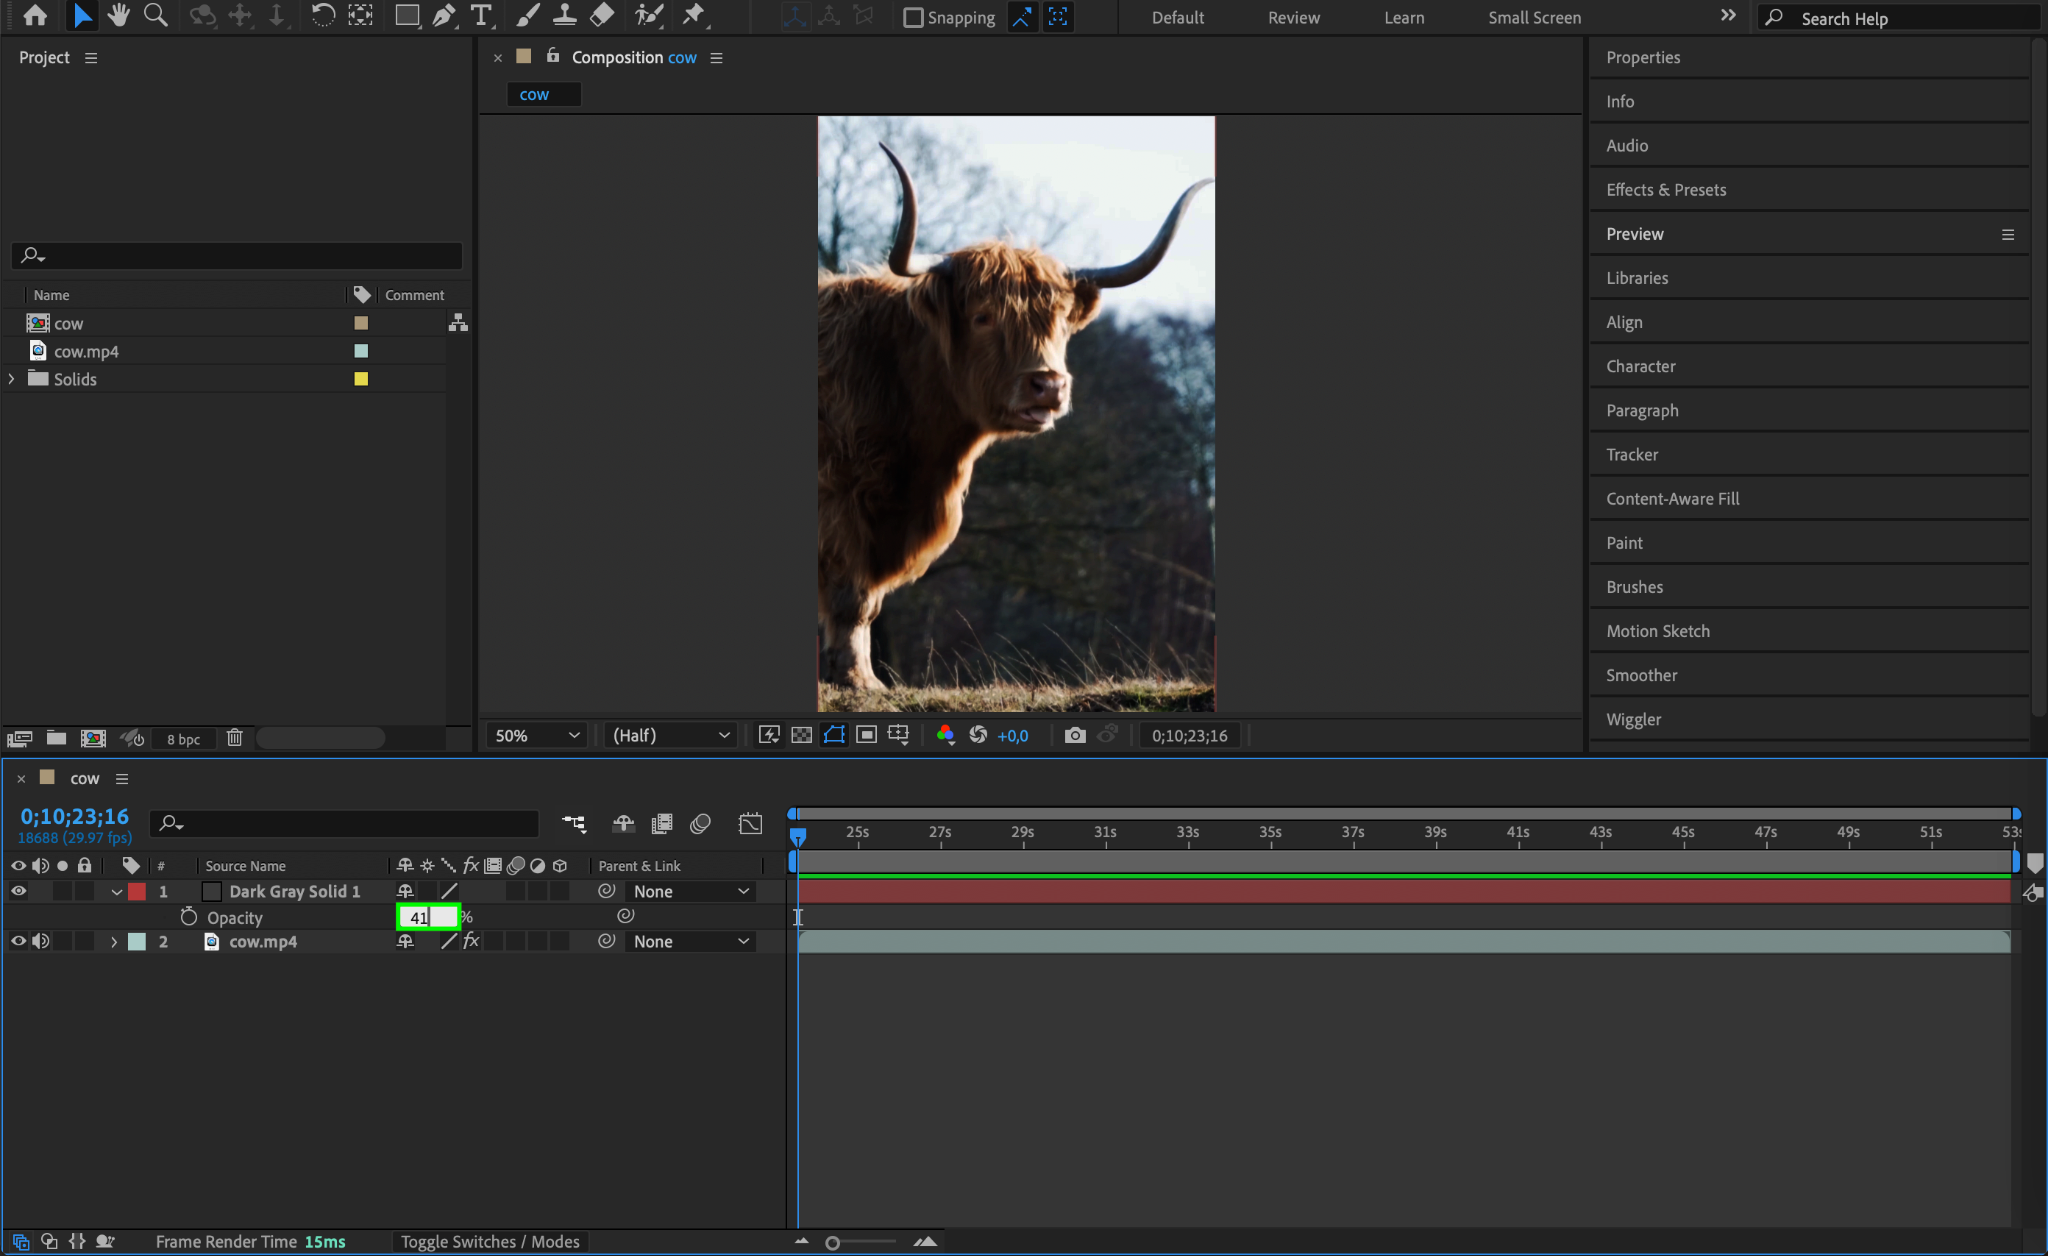Switch to the Review workspace
Viewport: 2048px width, 1256px height.
tap(1293, 17)
